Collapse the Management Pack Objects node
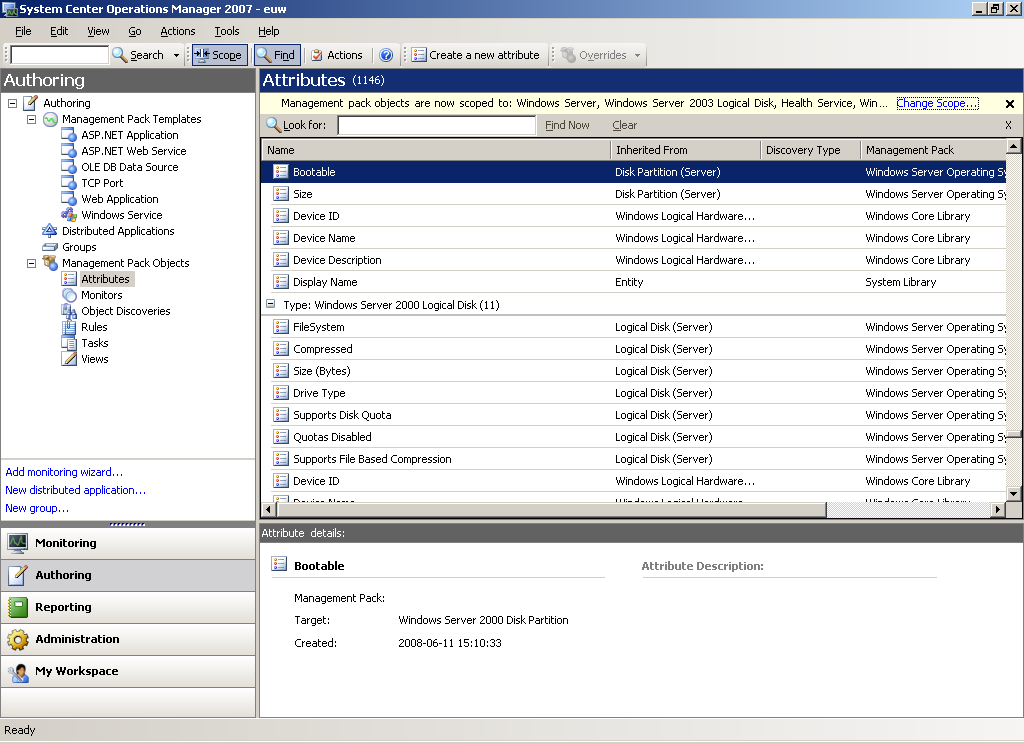Screen dimensions: 1024x744 point(31,263)
